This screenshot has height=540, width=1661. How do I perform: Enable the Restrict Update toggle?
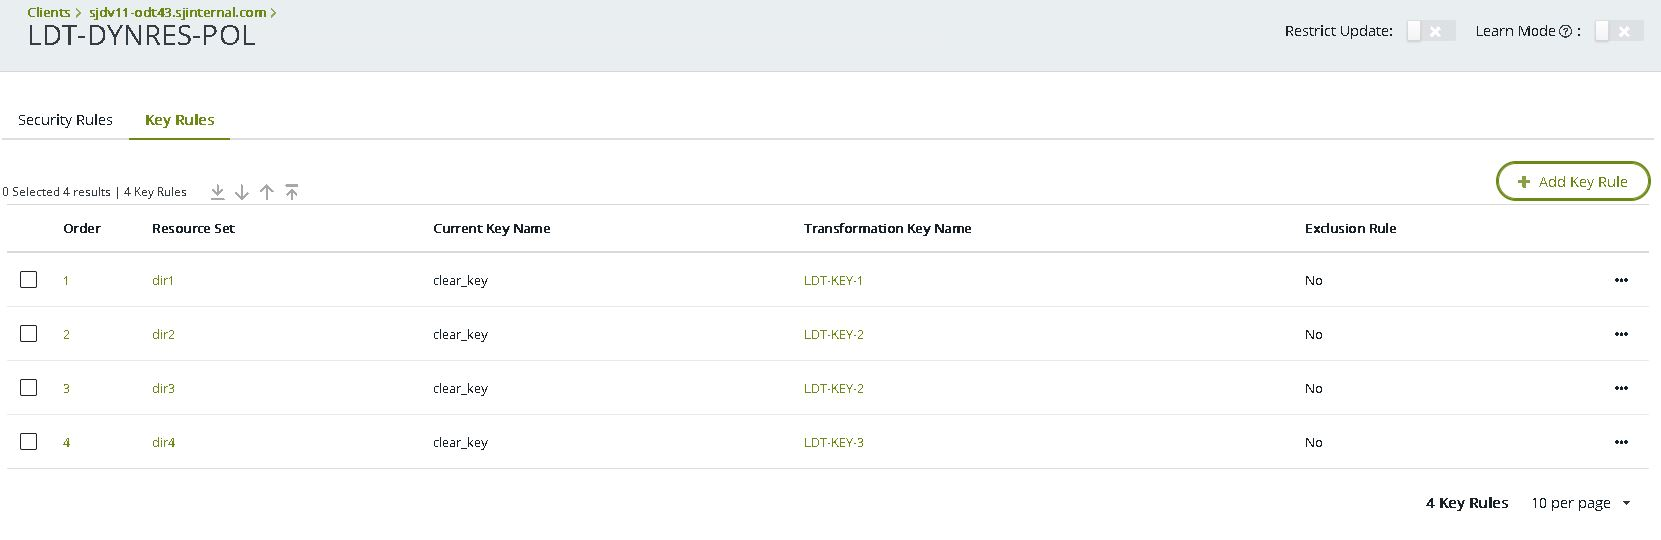pyautogui.click(x=1429, y=32)
